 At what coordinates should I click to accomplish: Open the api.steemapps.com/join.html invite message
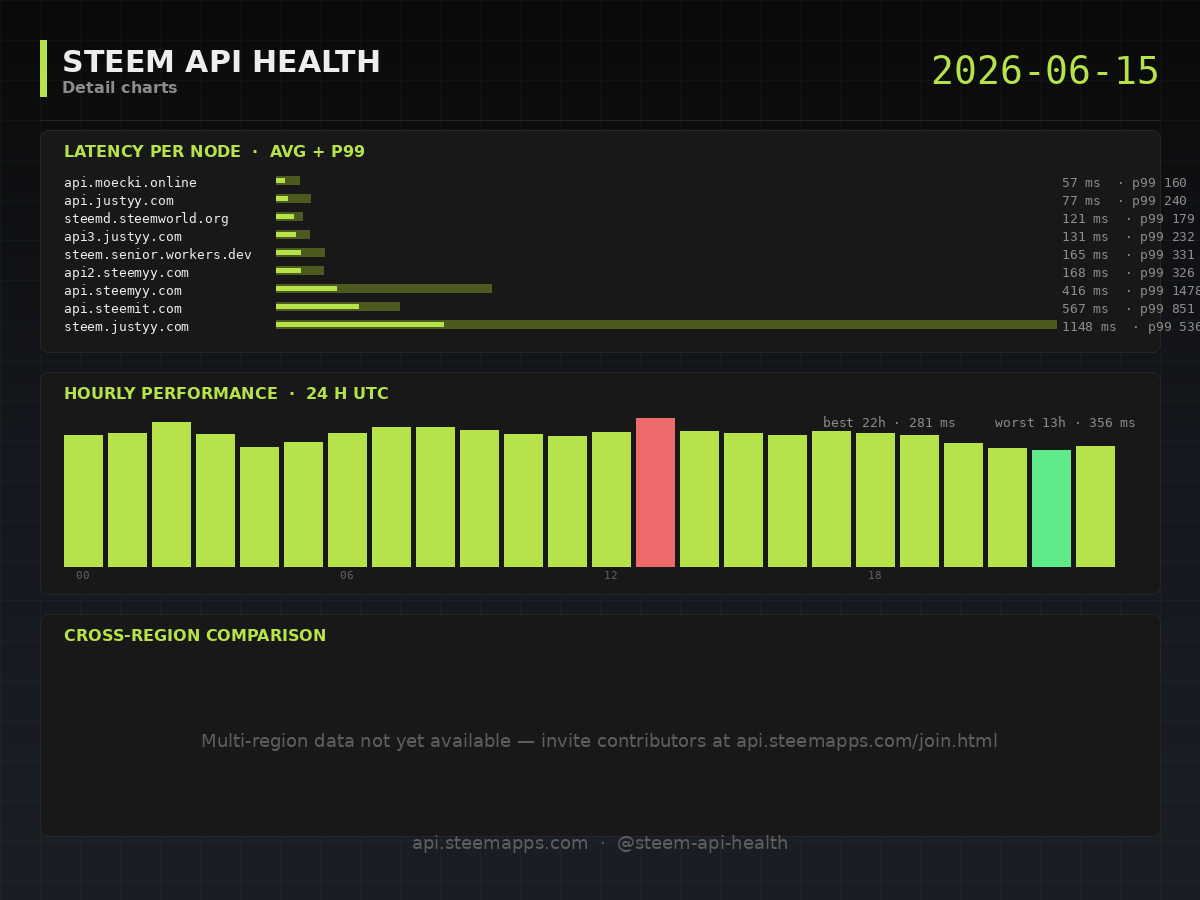[600, 741]
